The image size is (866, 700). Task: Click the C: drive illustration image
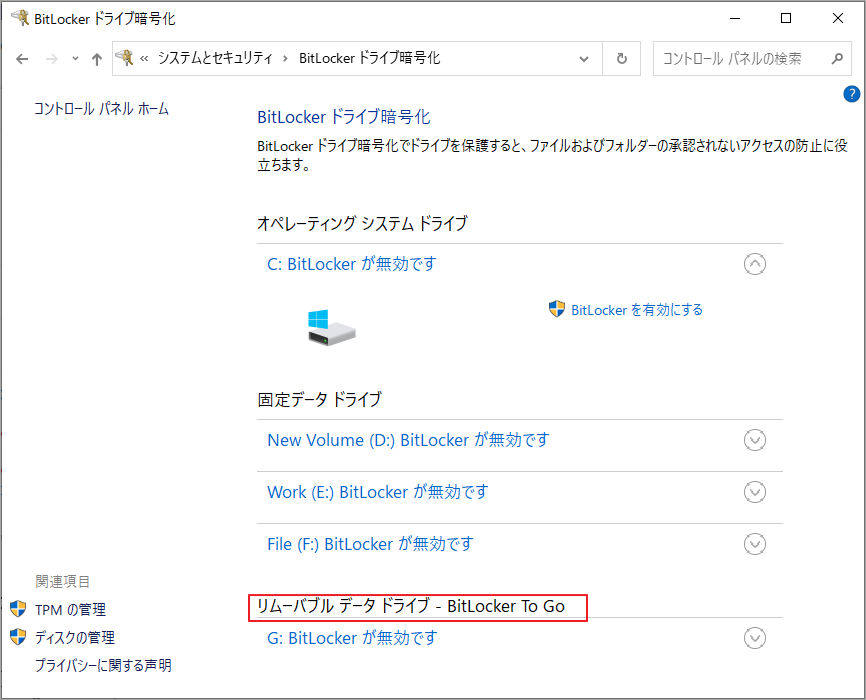coord(332,325)
